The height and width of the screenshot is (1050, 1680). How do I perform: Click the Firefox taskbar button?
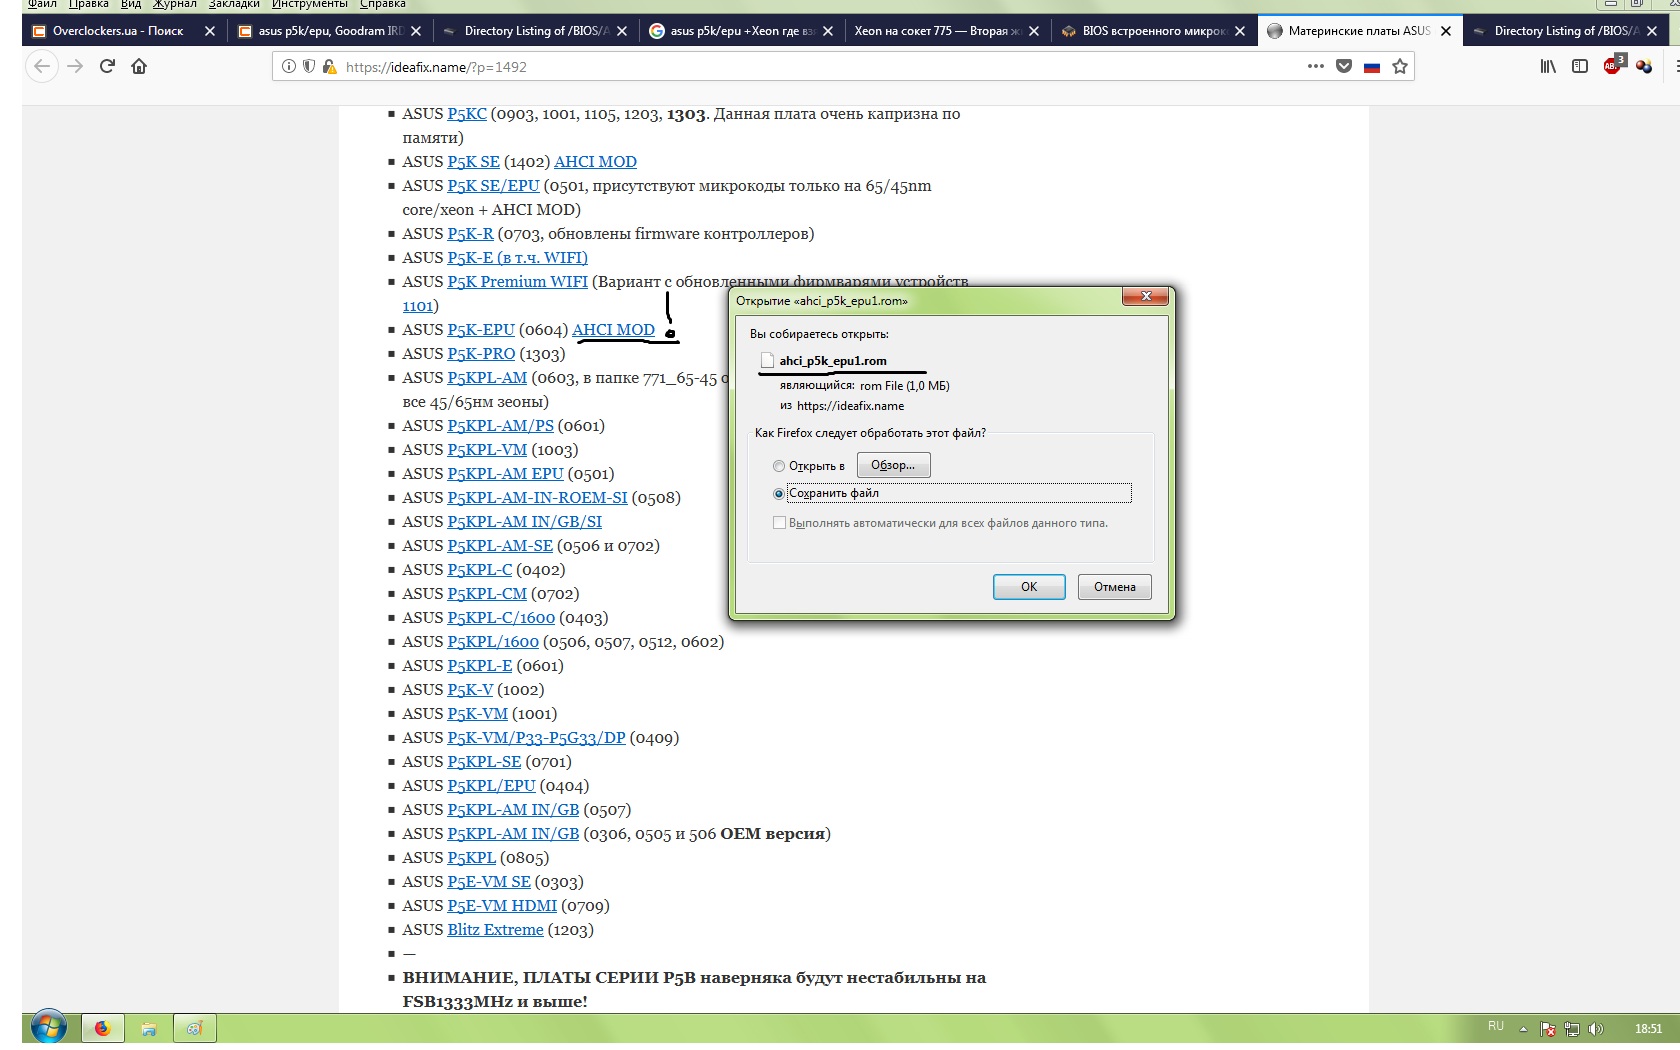click(x=102, y=1028)
